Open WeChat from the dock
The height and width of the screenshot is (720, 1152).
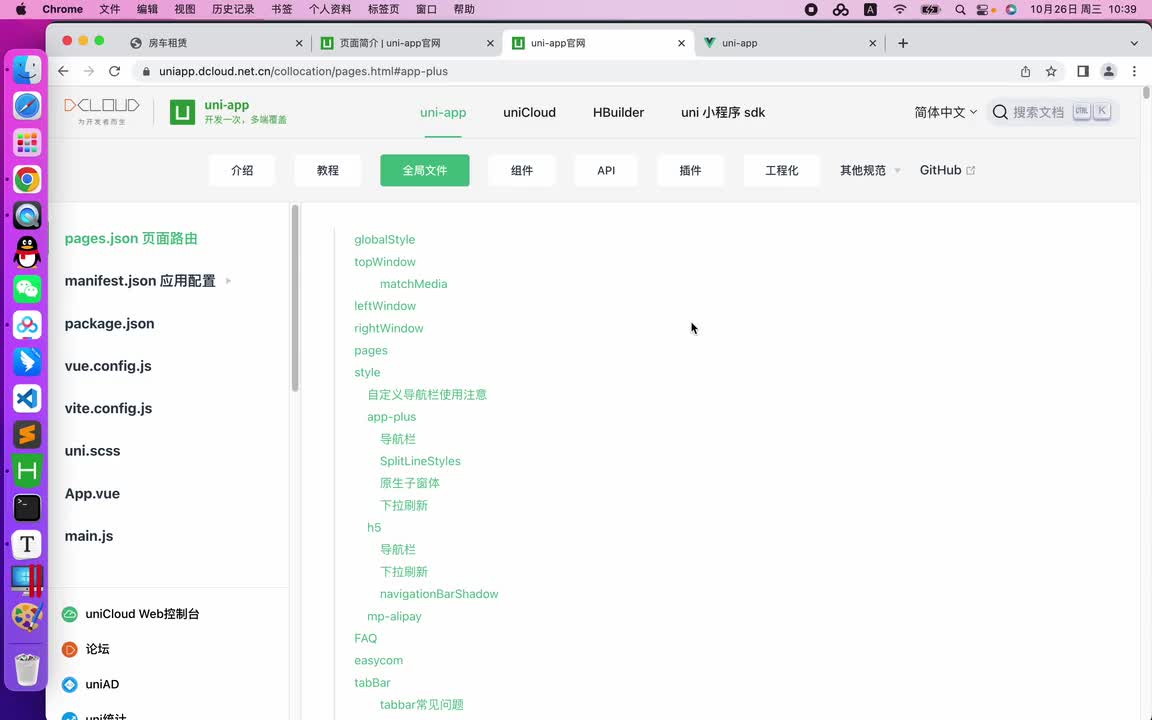pyautogui.click(x=27, y=289)
